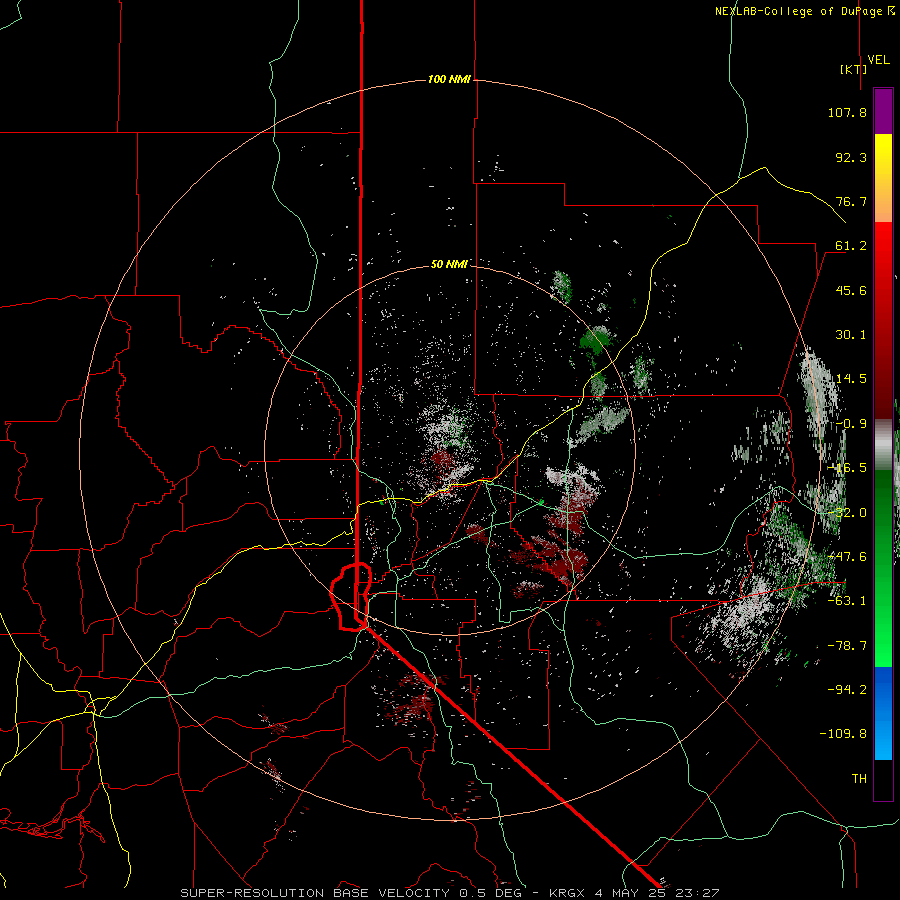The height and width of the screenshot is (900, 900).
Task: Click the black TH box on color bar
Action: tap(883, 780)
